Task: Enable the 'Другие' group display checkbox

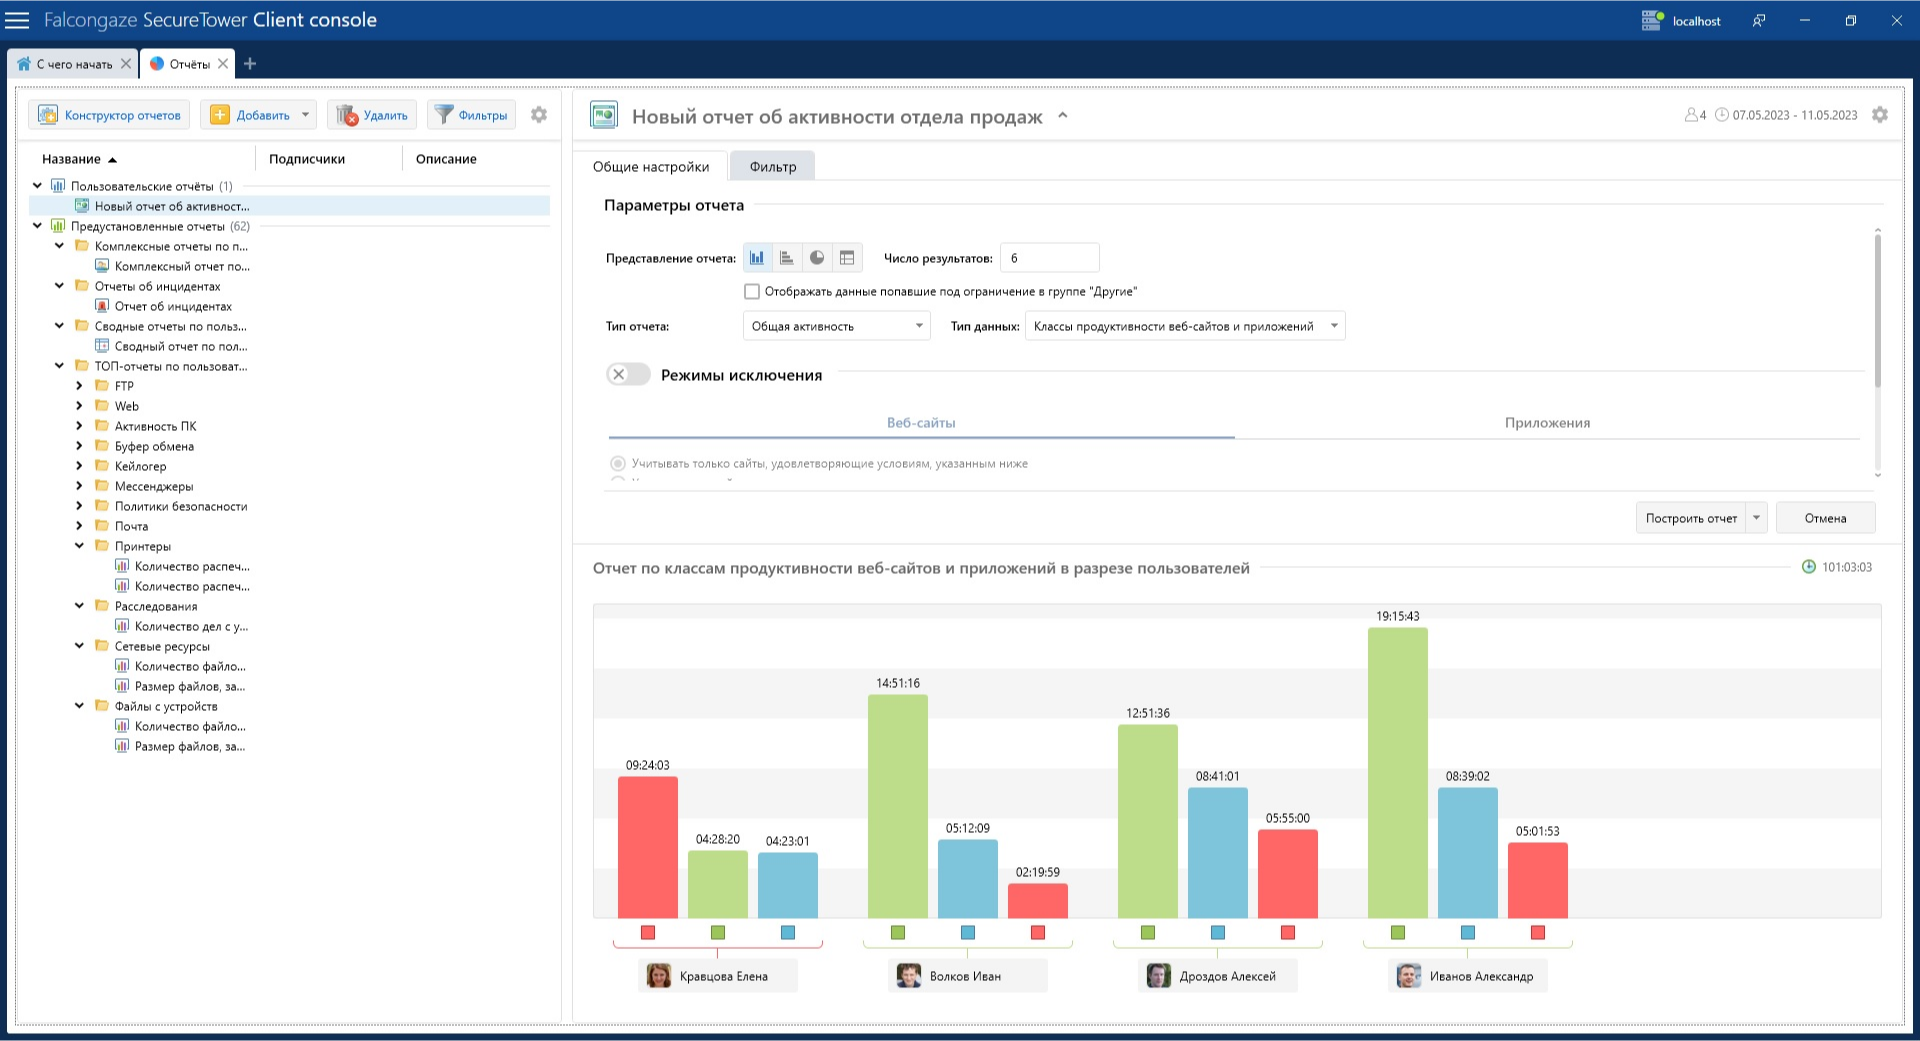Action: click(752, 292)
